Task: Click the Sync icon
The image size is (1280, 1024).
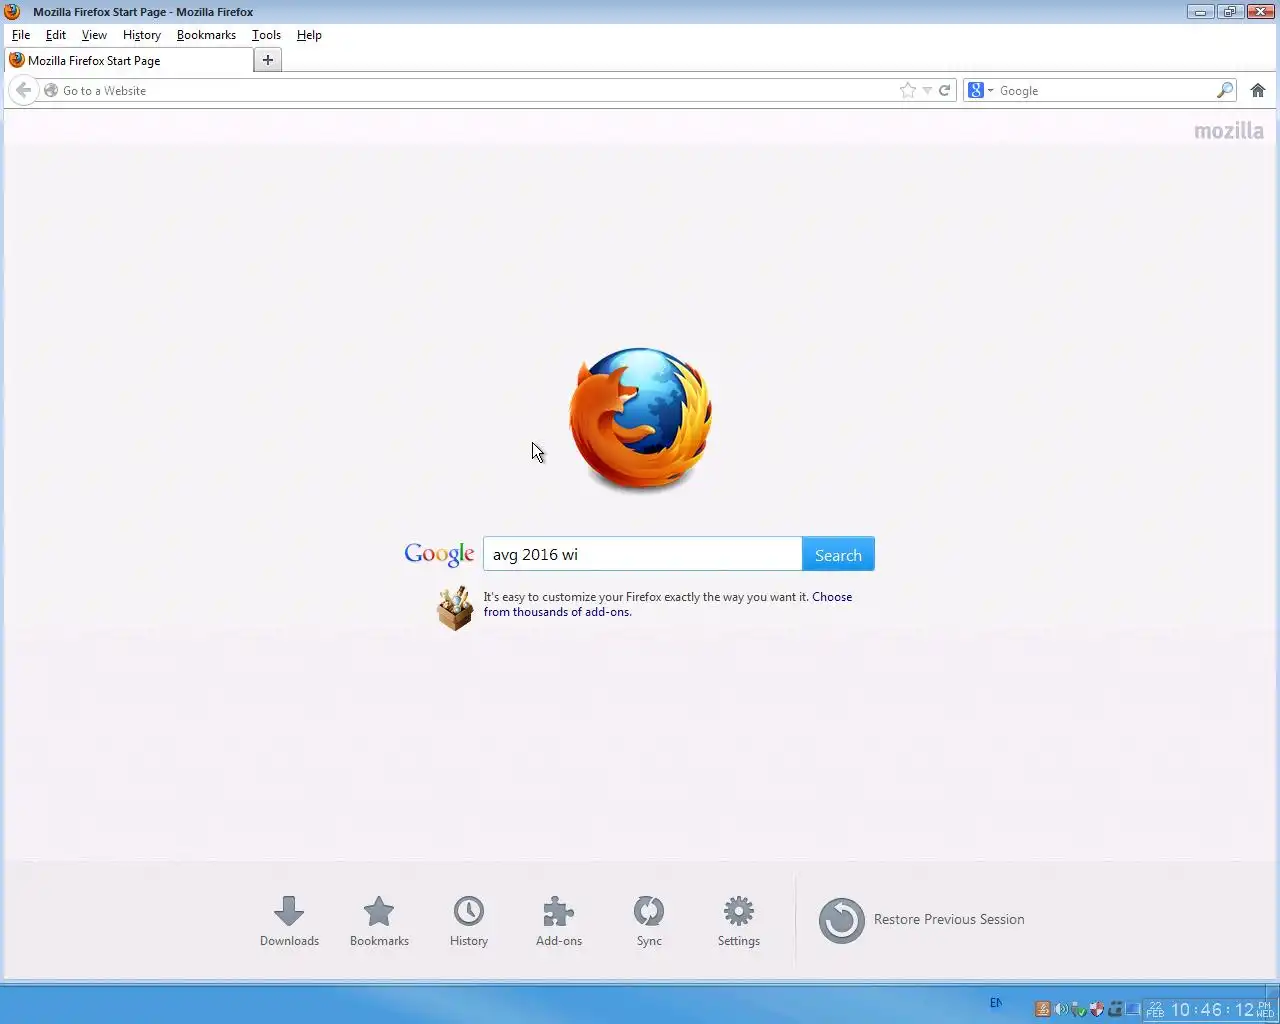Action: (x=649, y=911)
